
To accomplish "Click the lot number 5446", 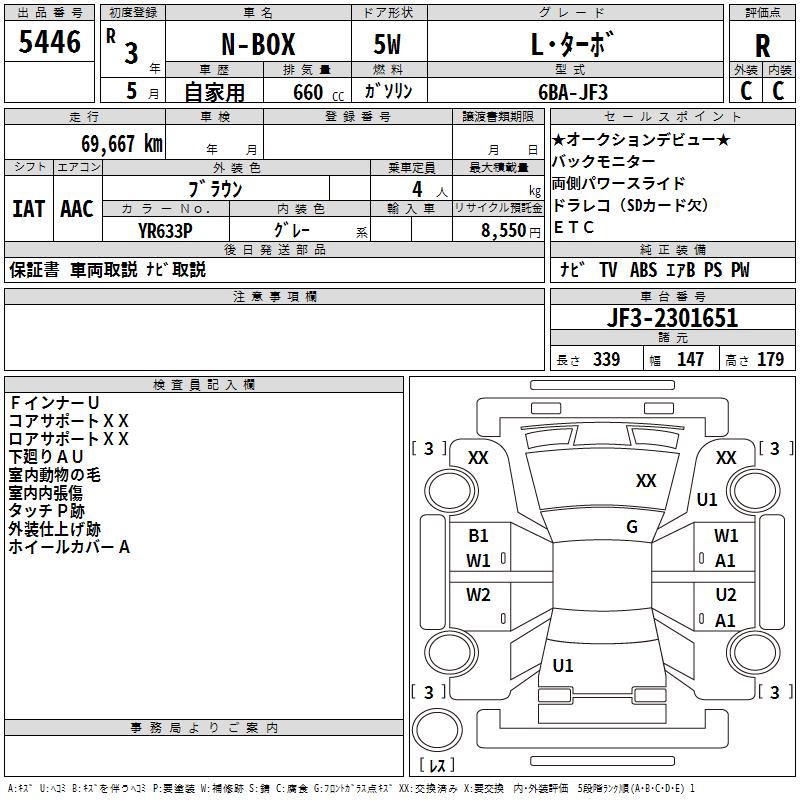I will tap(50, 43).
